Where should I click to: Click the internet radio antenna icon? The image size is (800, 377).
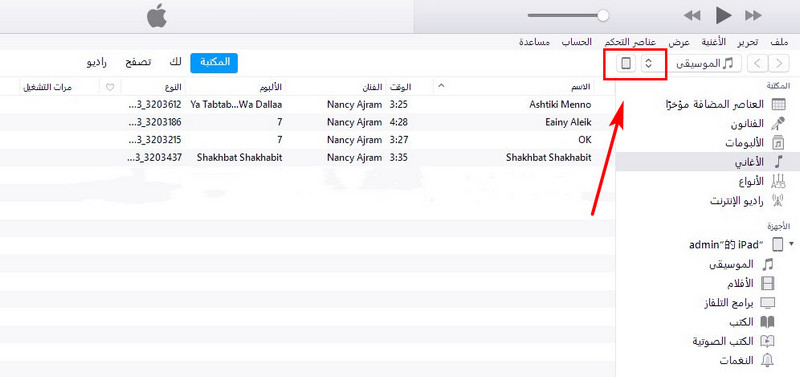pos(779,200)
